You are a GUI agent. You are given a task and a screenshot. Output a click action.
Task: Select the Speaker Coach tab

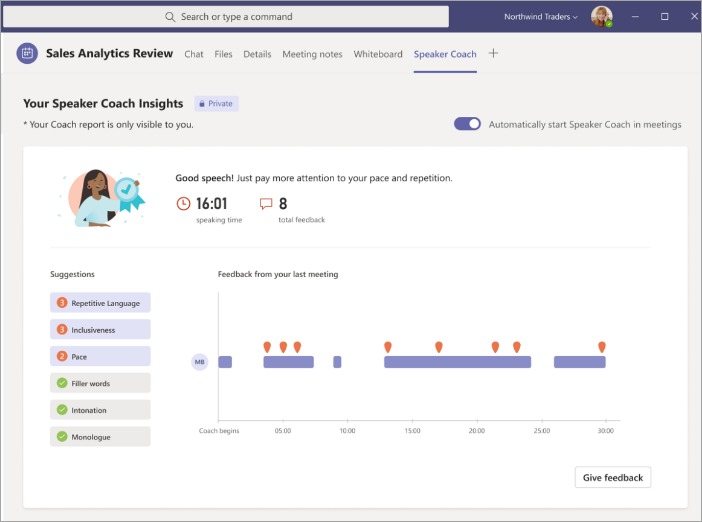(x=445, y=54)
